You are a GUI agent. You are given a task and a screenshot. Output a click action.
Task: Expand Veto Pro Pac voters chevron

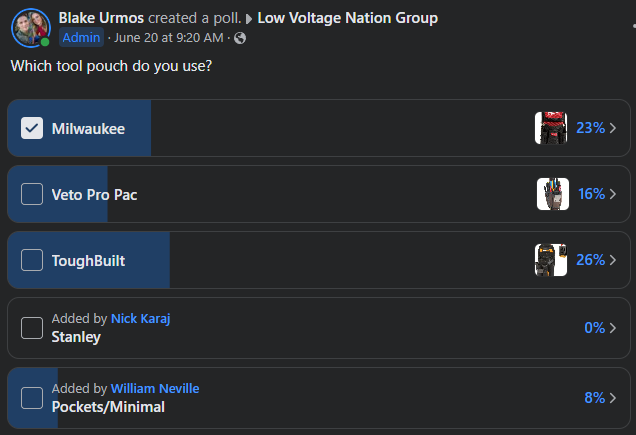pos(613,194)
